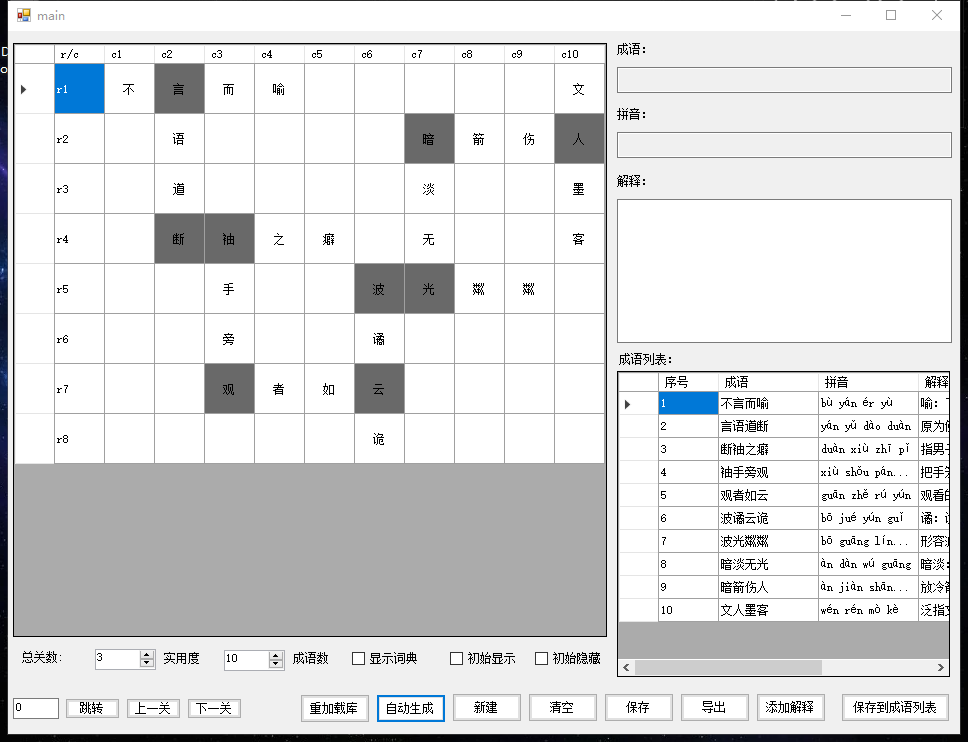This screenshot has height=742, width=968.
Task: Increase the 实用度 spinner value
Action: tap(276, 654)
